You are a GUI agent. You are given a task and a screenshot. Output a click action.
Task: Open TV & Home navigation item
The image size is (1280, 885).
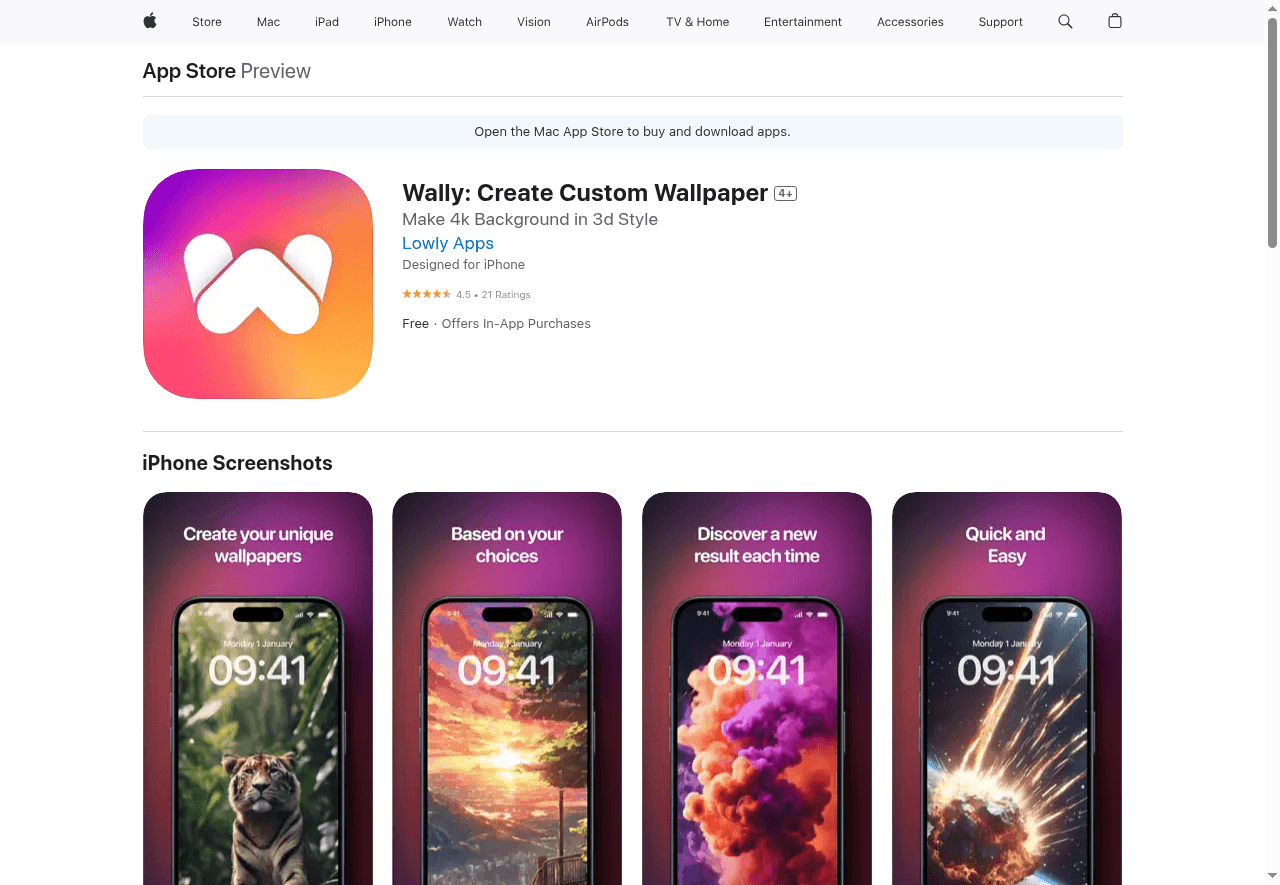[x=698, y=22]
